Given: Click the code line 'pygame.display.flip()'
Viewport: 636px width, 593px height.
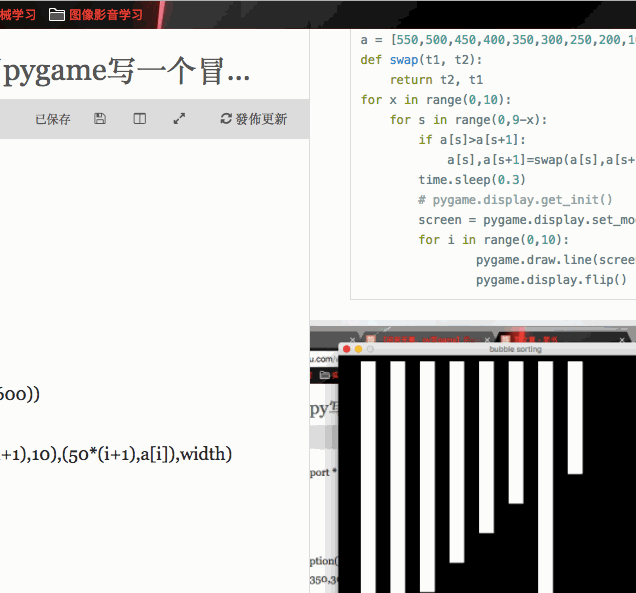Looking at the screenshot, I should (x=552, y=280).
